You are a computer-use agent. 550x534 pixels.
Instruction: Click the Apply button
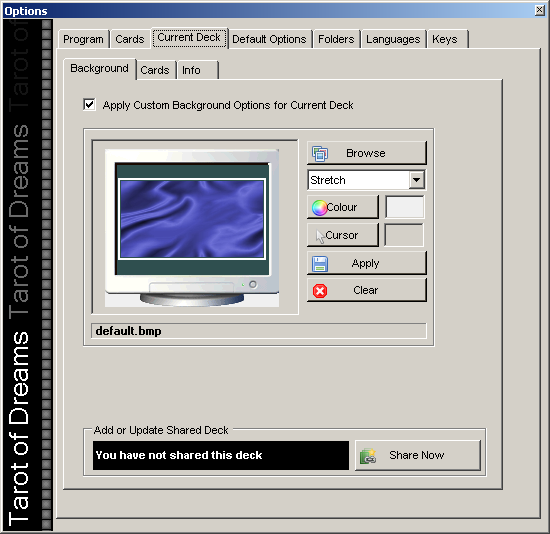pyautogui.click(x=367, y=263)
